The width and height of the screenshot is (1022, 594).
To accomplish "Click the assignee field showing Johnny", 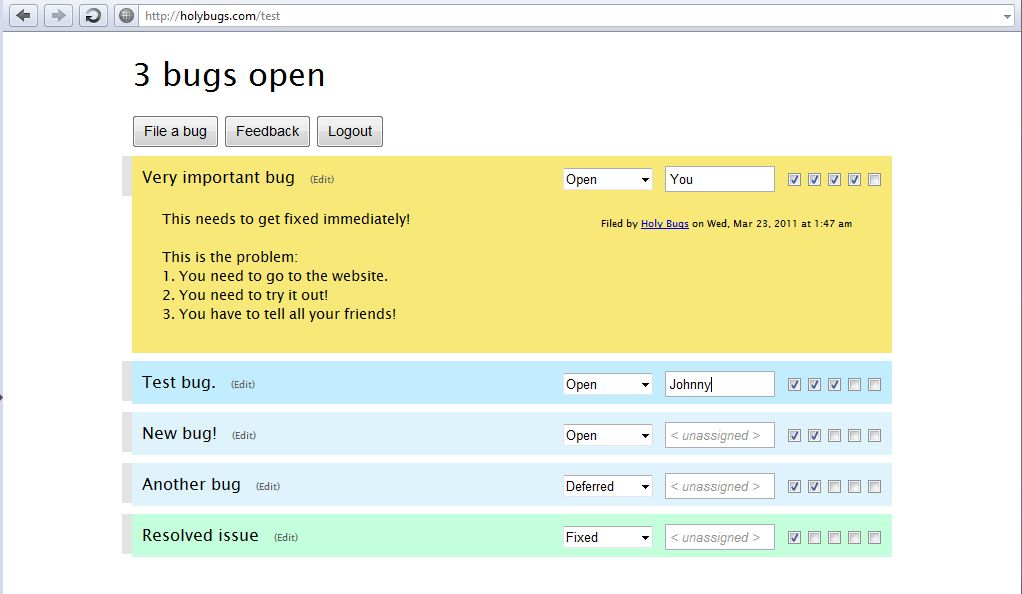I will point(719,384).
